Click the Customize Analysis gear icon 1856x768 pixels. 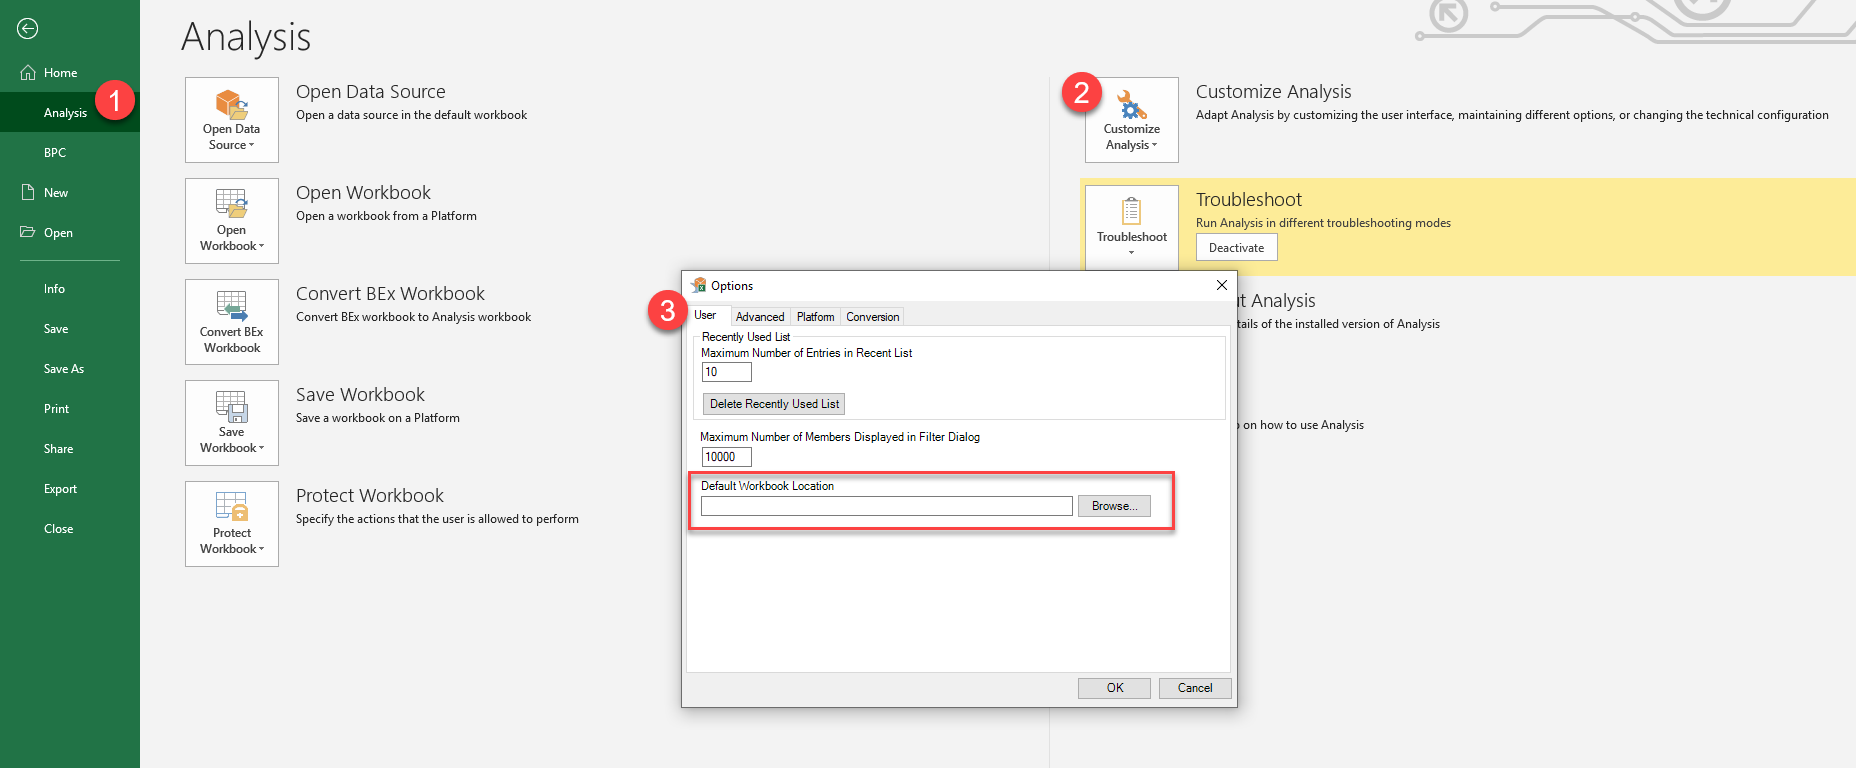(x=1132, y=105)
